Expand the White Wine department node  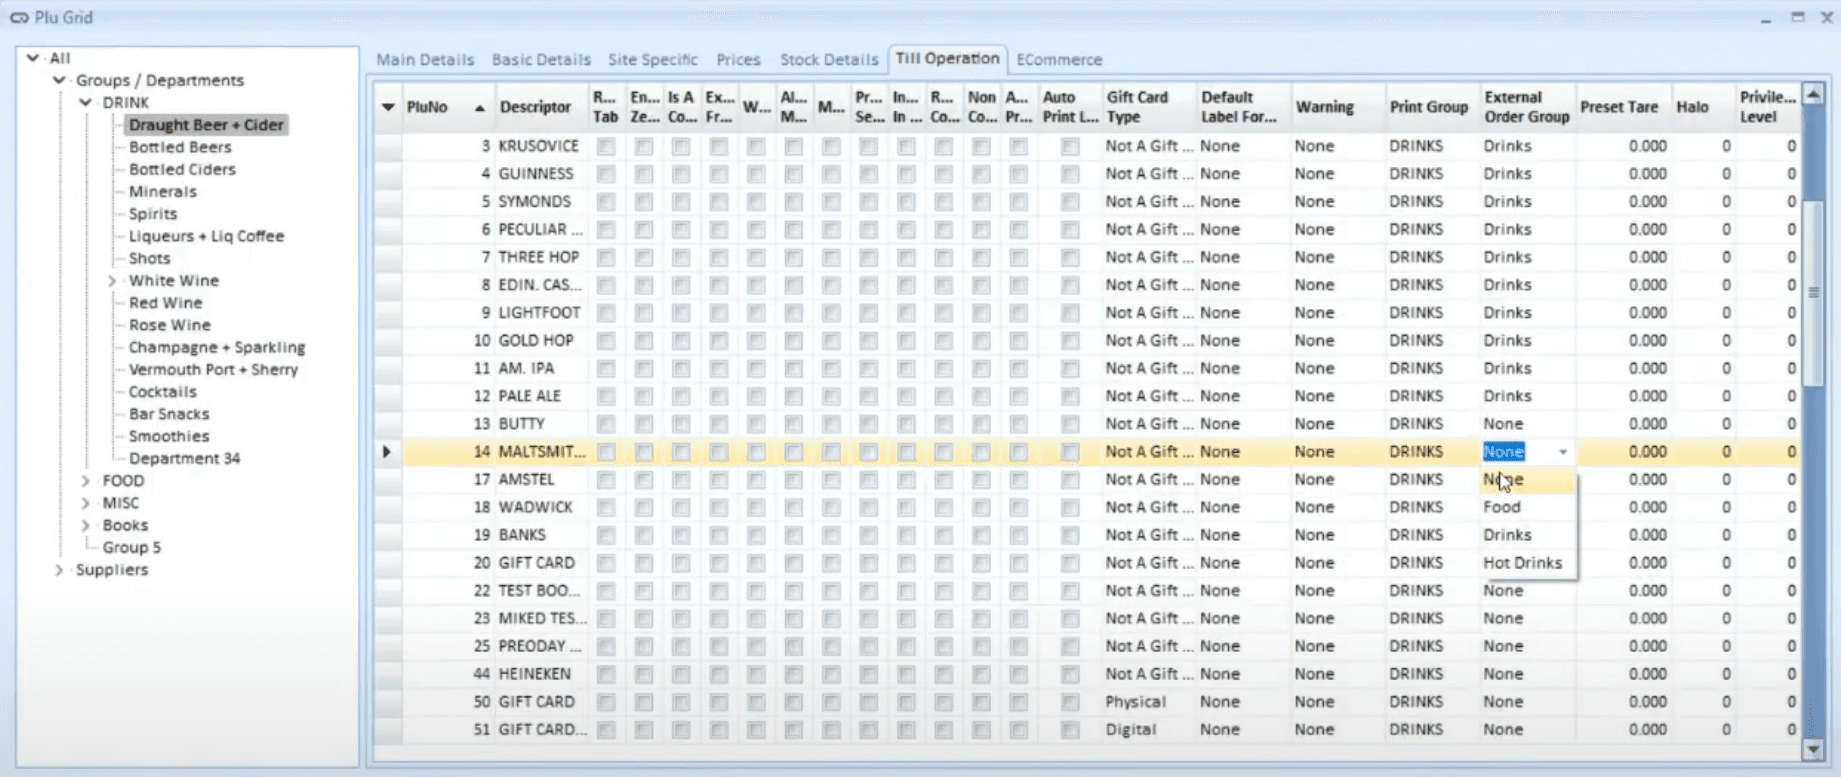[x=112, y=281]
